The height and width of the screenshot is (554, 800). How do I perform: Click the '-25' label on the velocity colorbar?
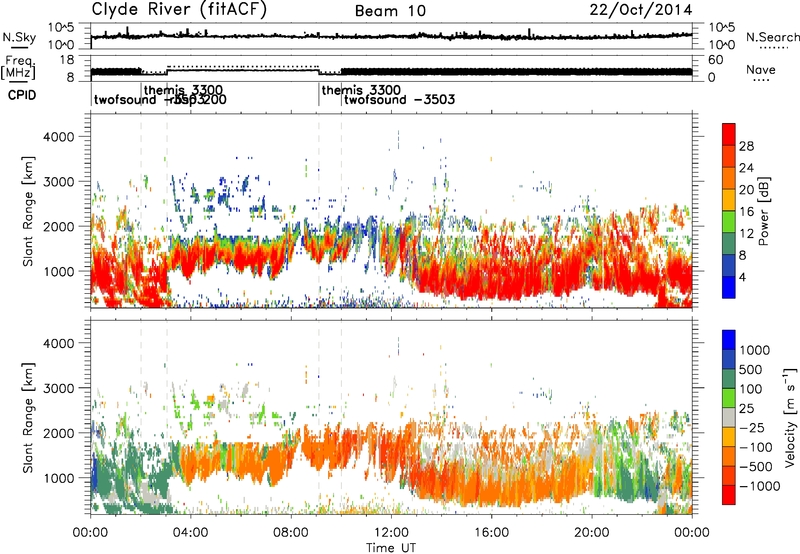pos(751,427)
